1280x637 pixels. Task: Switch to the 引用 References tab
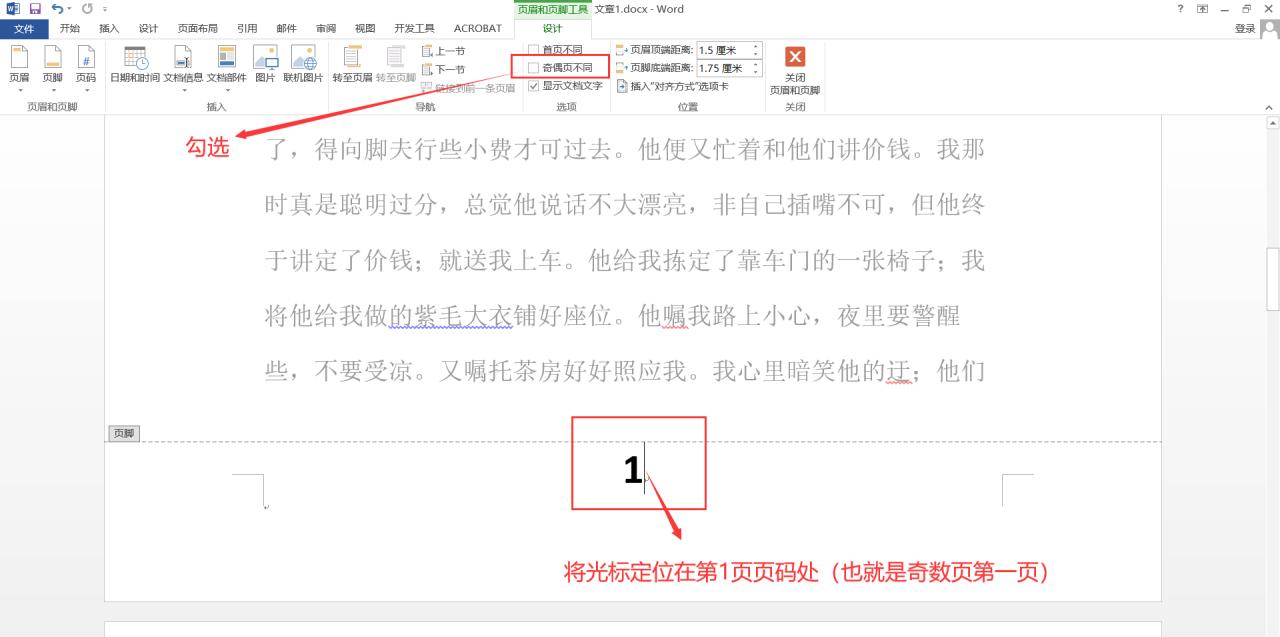tap(247, 29)
